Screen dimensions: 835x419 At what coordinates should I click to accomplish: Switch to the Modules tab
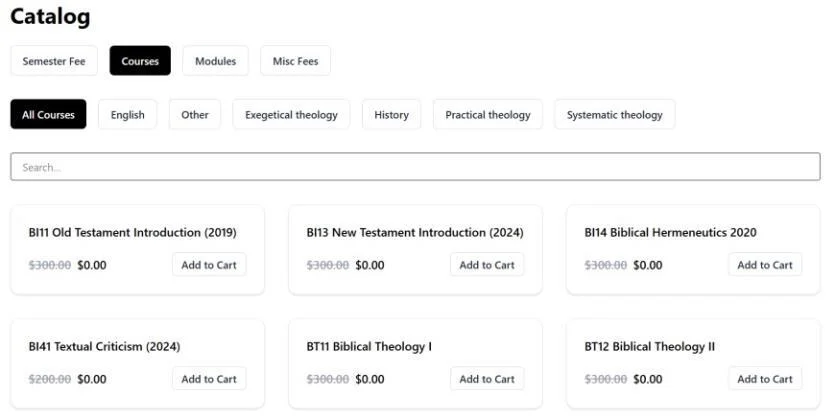[x=215, y=61]
